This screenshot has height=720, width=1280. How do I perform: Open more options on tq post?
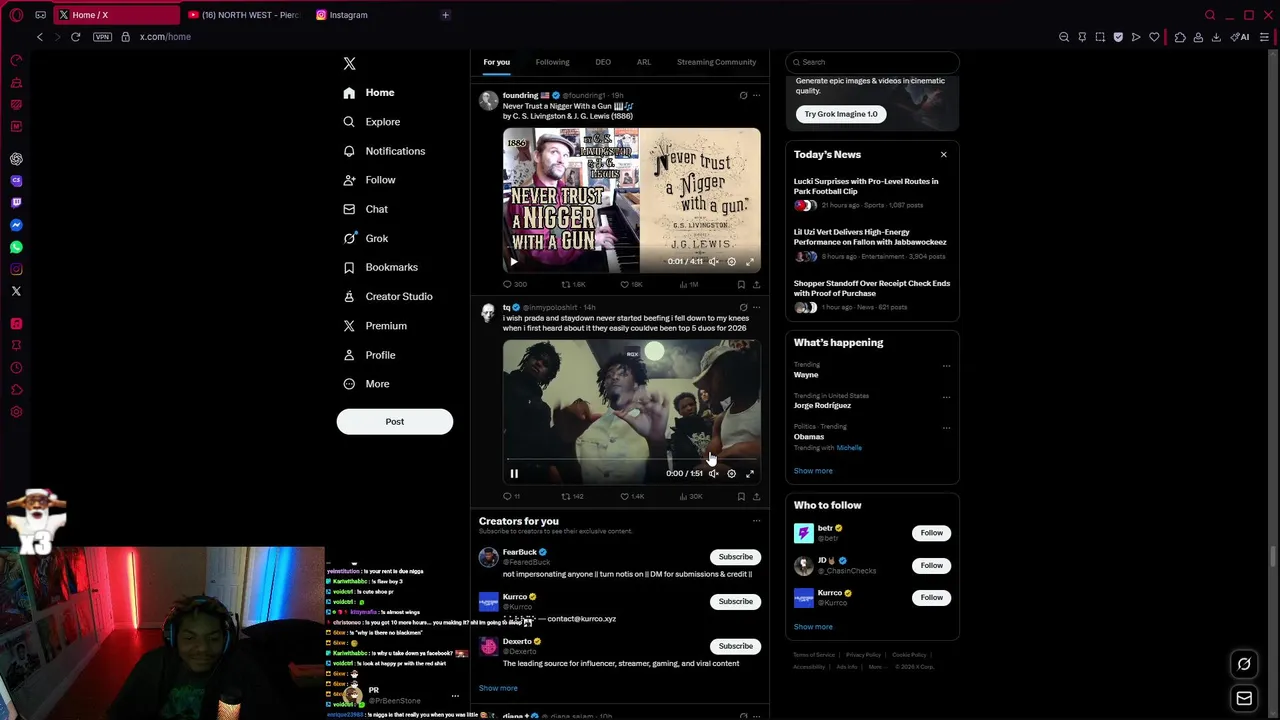coord(756,307)
